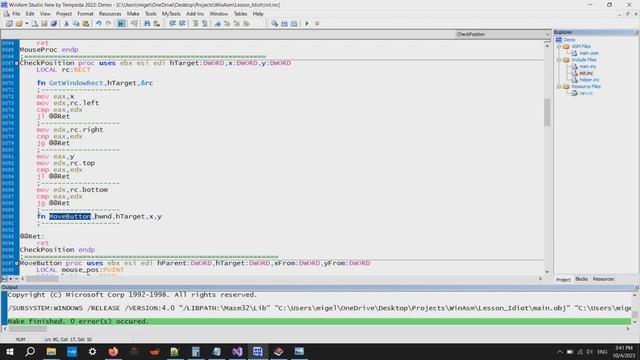
Task: Click the Undo arrow icon
Action: coord(98,24)
